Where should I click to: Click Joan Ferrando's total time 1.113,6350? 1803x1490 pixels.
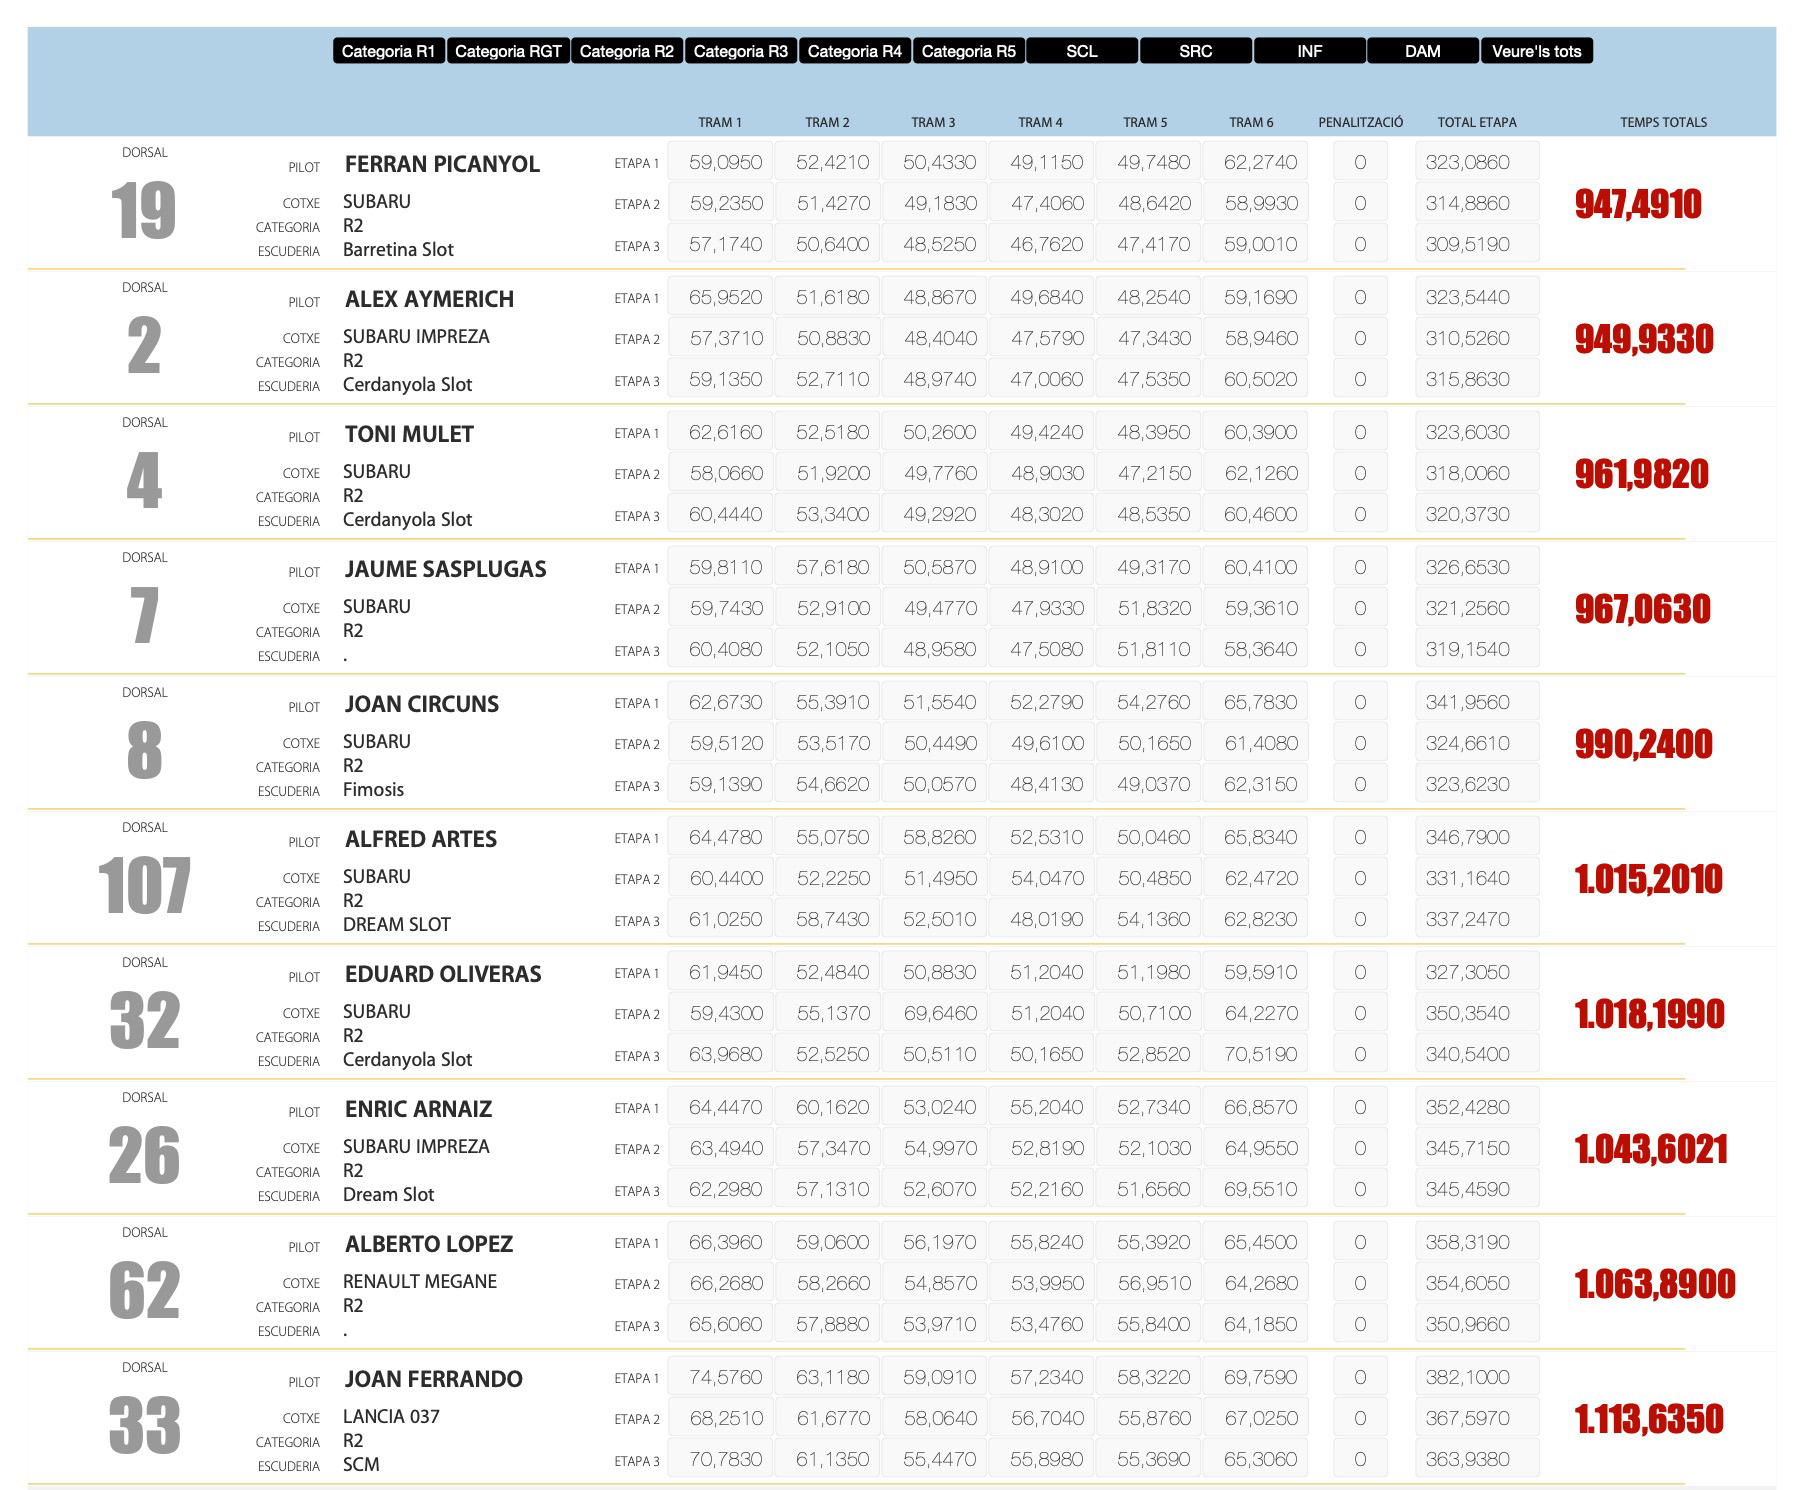click(1649, 1419)
